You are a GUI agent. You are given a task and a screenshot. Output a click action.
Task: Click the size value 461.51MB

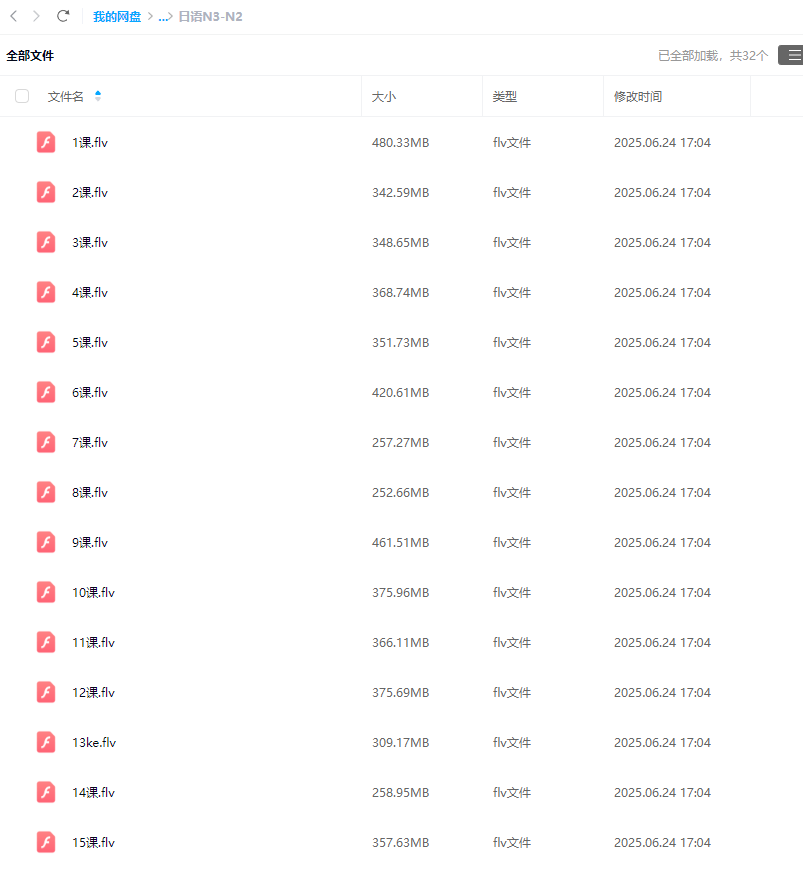(x=400, y=542)
